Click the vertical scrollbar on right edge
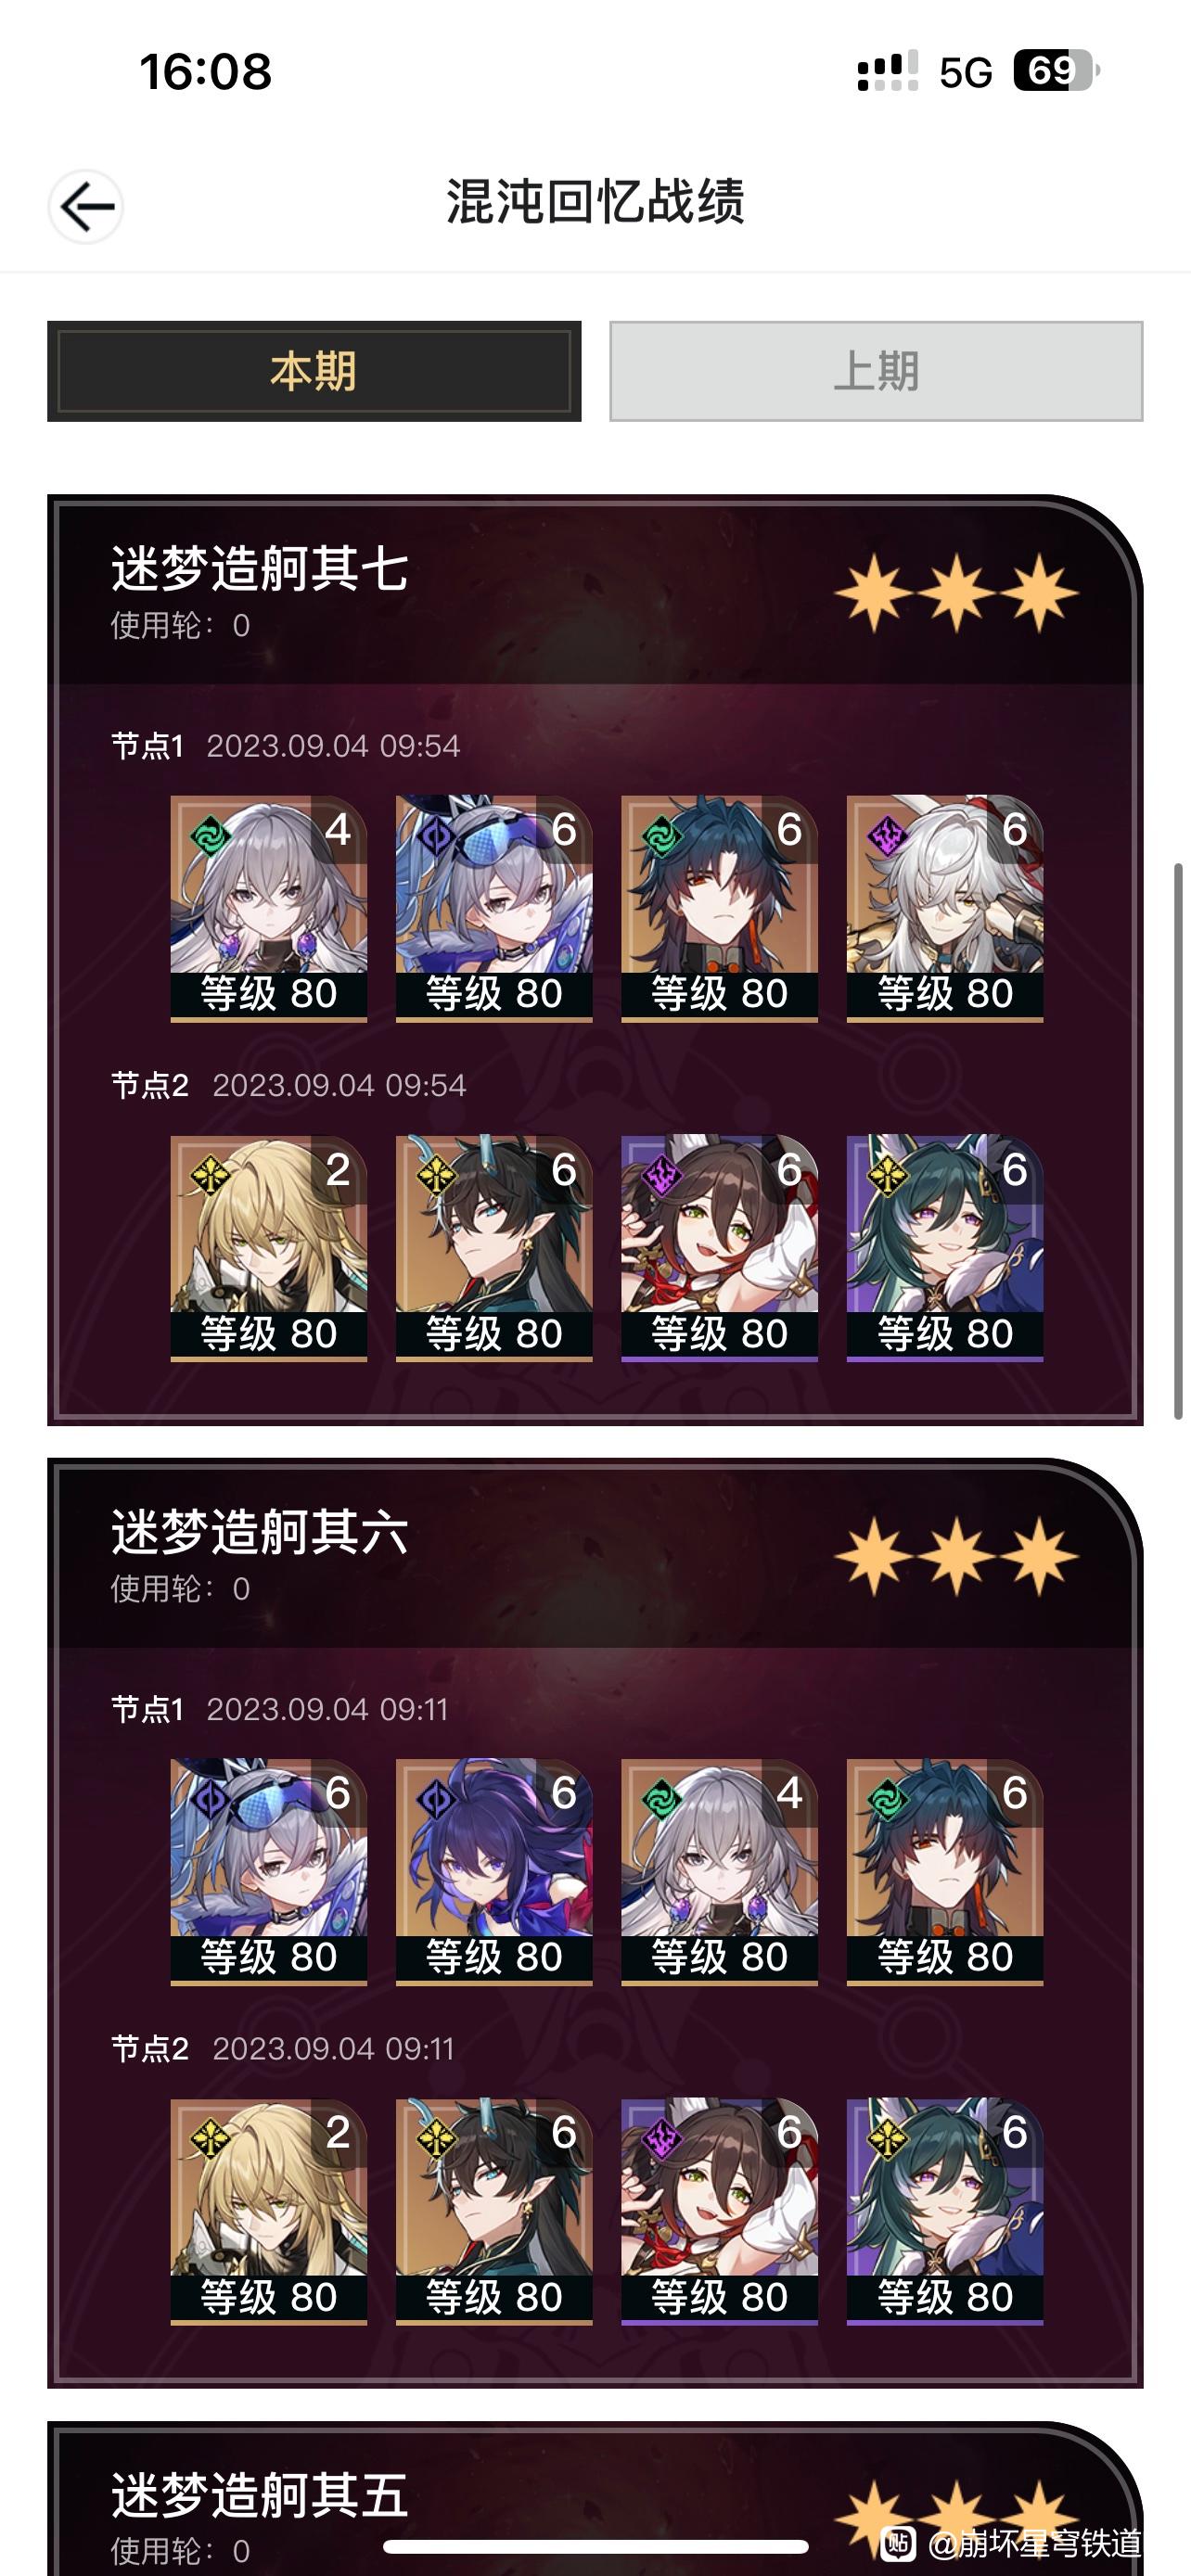 [1178, 1140]
